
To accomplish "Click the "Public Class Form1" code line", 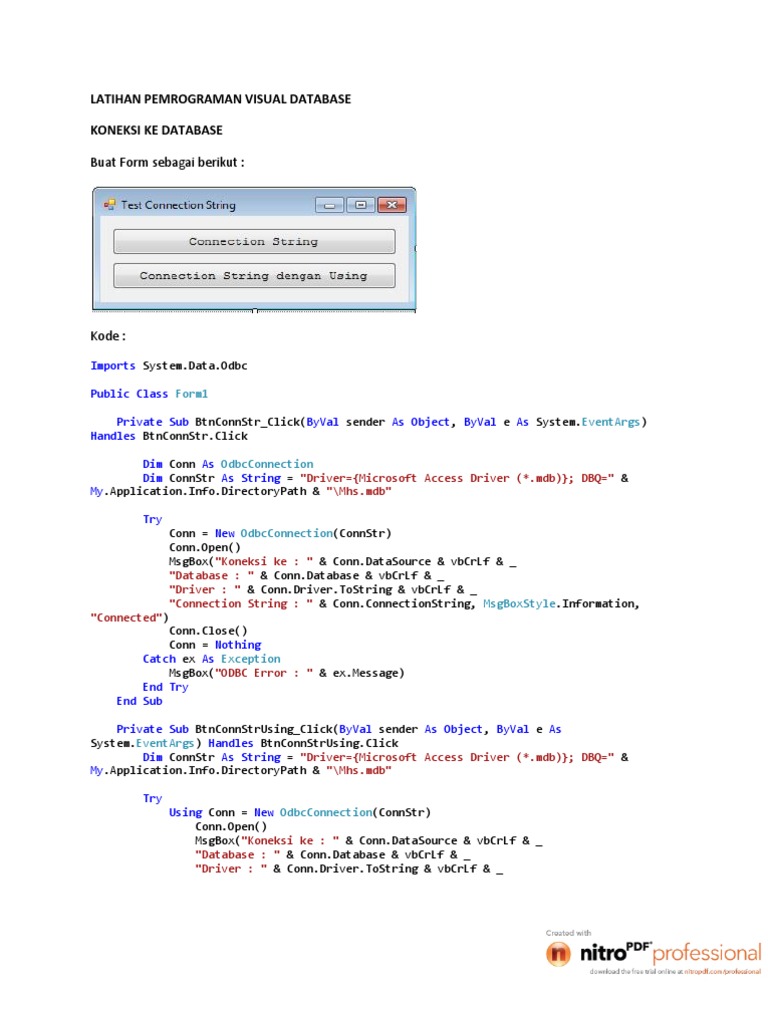I will pyautogui.click(x=149, y=394).
